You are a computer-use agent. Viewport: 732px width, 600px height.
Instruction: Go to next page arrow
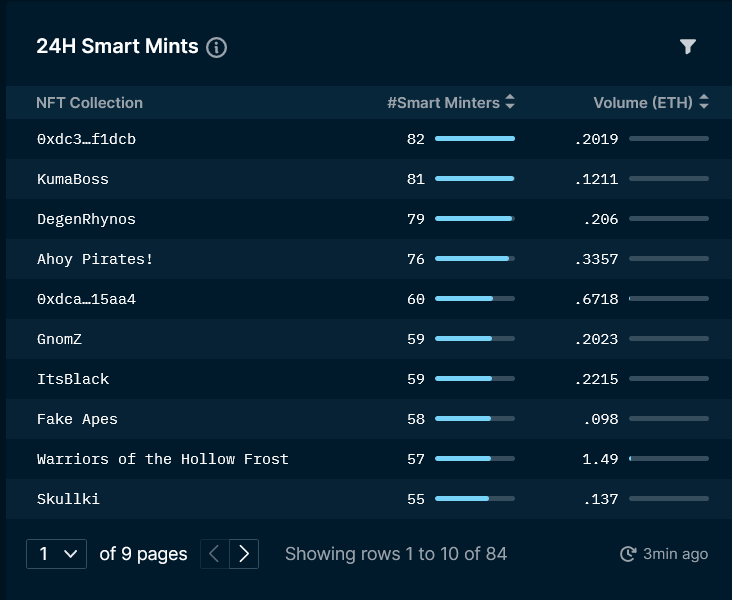244,554
